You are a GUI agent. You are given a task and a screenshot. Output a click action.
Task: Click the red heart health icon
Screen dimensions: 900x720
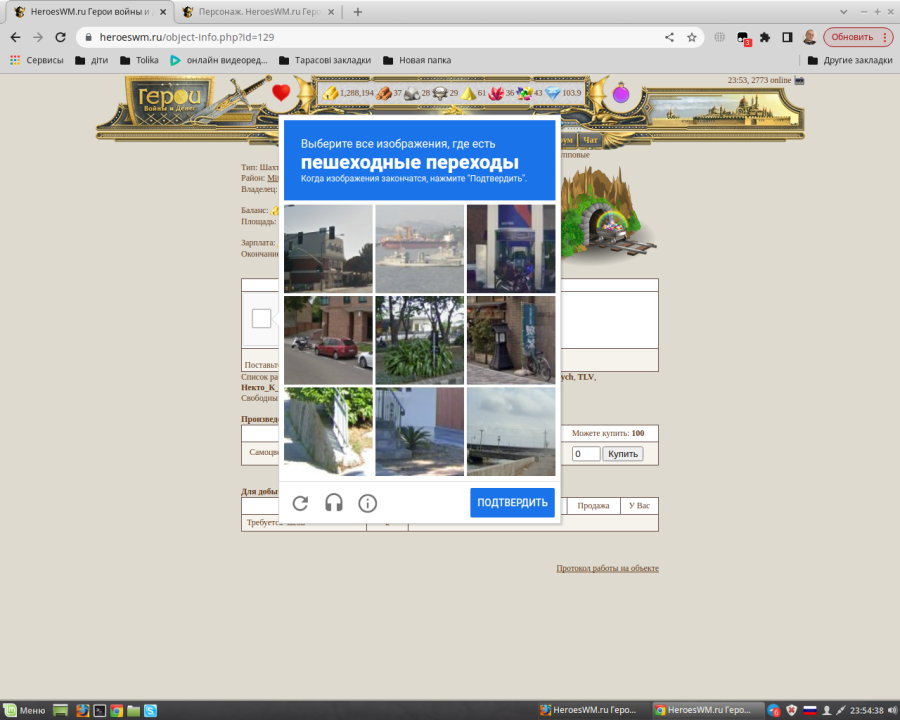(x=281, y=92)
